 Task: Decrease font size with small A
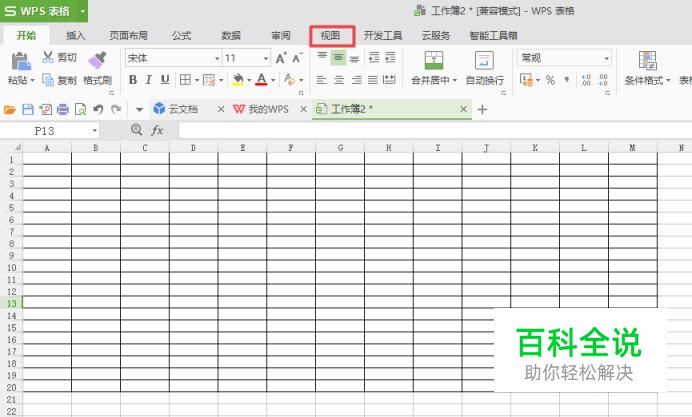coord(297,58)
